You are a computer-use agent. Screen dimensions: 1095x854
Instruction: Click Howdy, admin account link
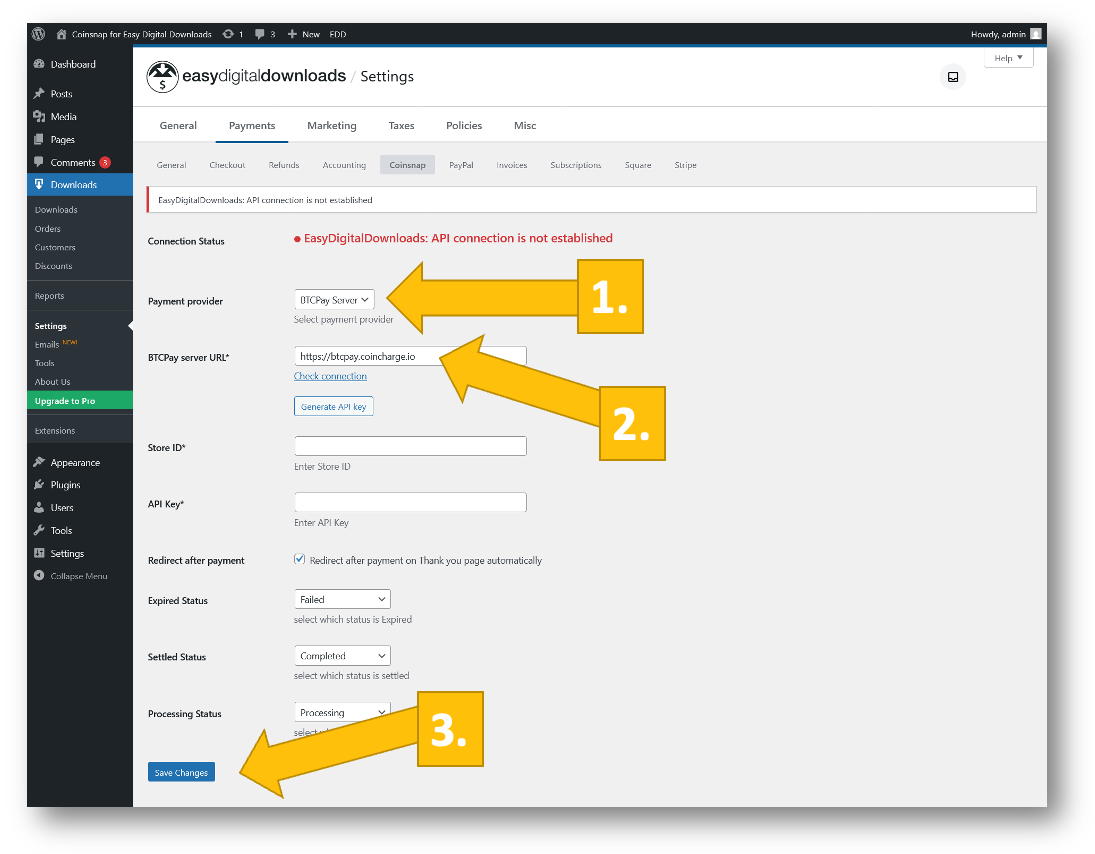coord(998,34)
